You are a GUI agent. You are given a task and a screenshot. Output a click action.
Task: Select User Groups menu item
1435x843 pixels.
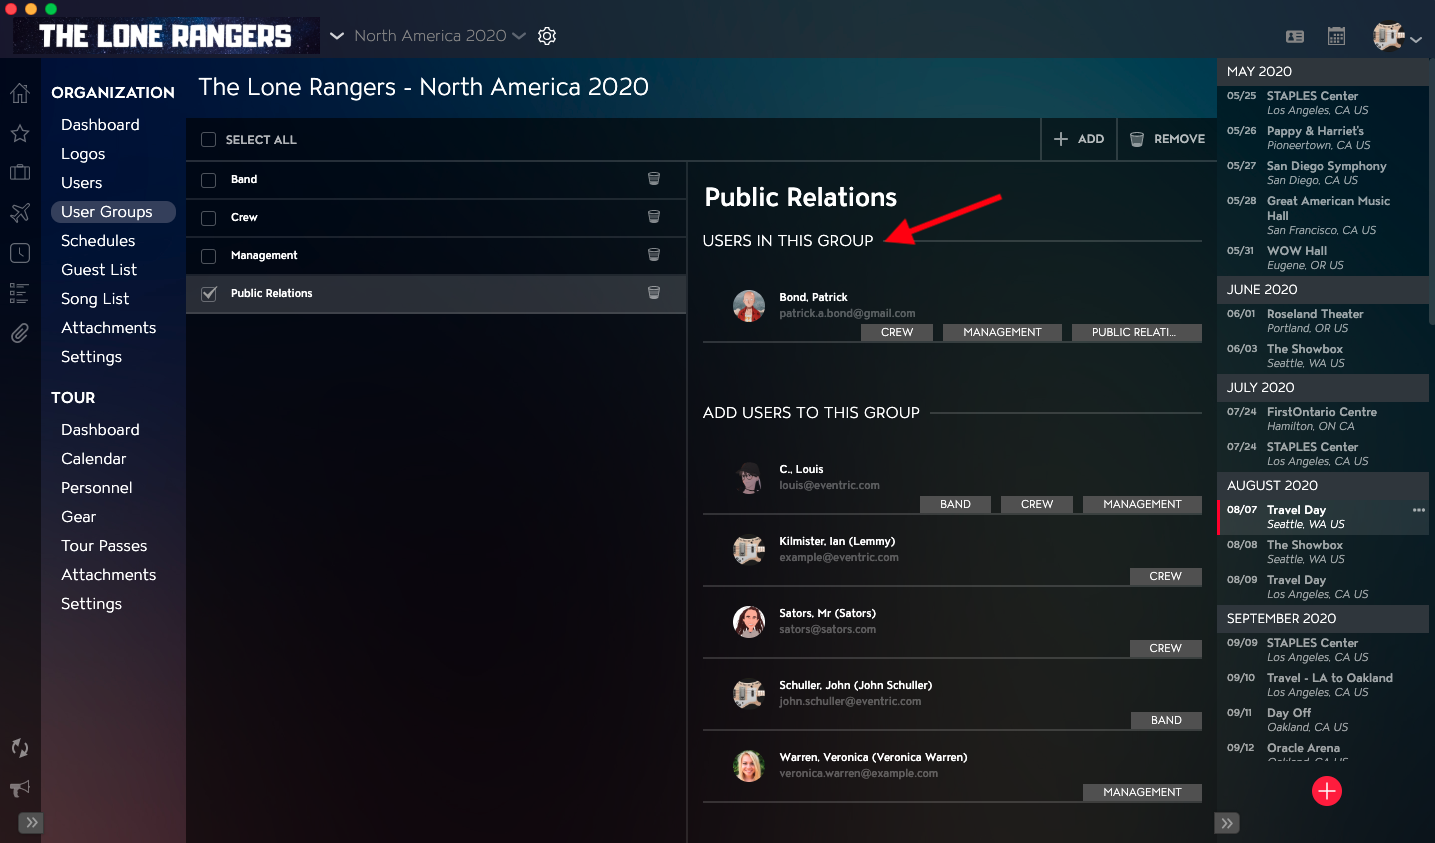pos(113,212)
